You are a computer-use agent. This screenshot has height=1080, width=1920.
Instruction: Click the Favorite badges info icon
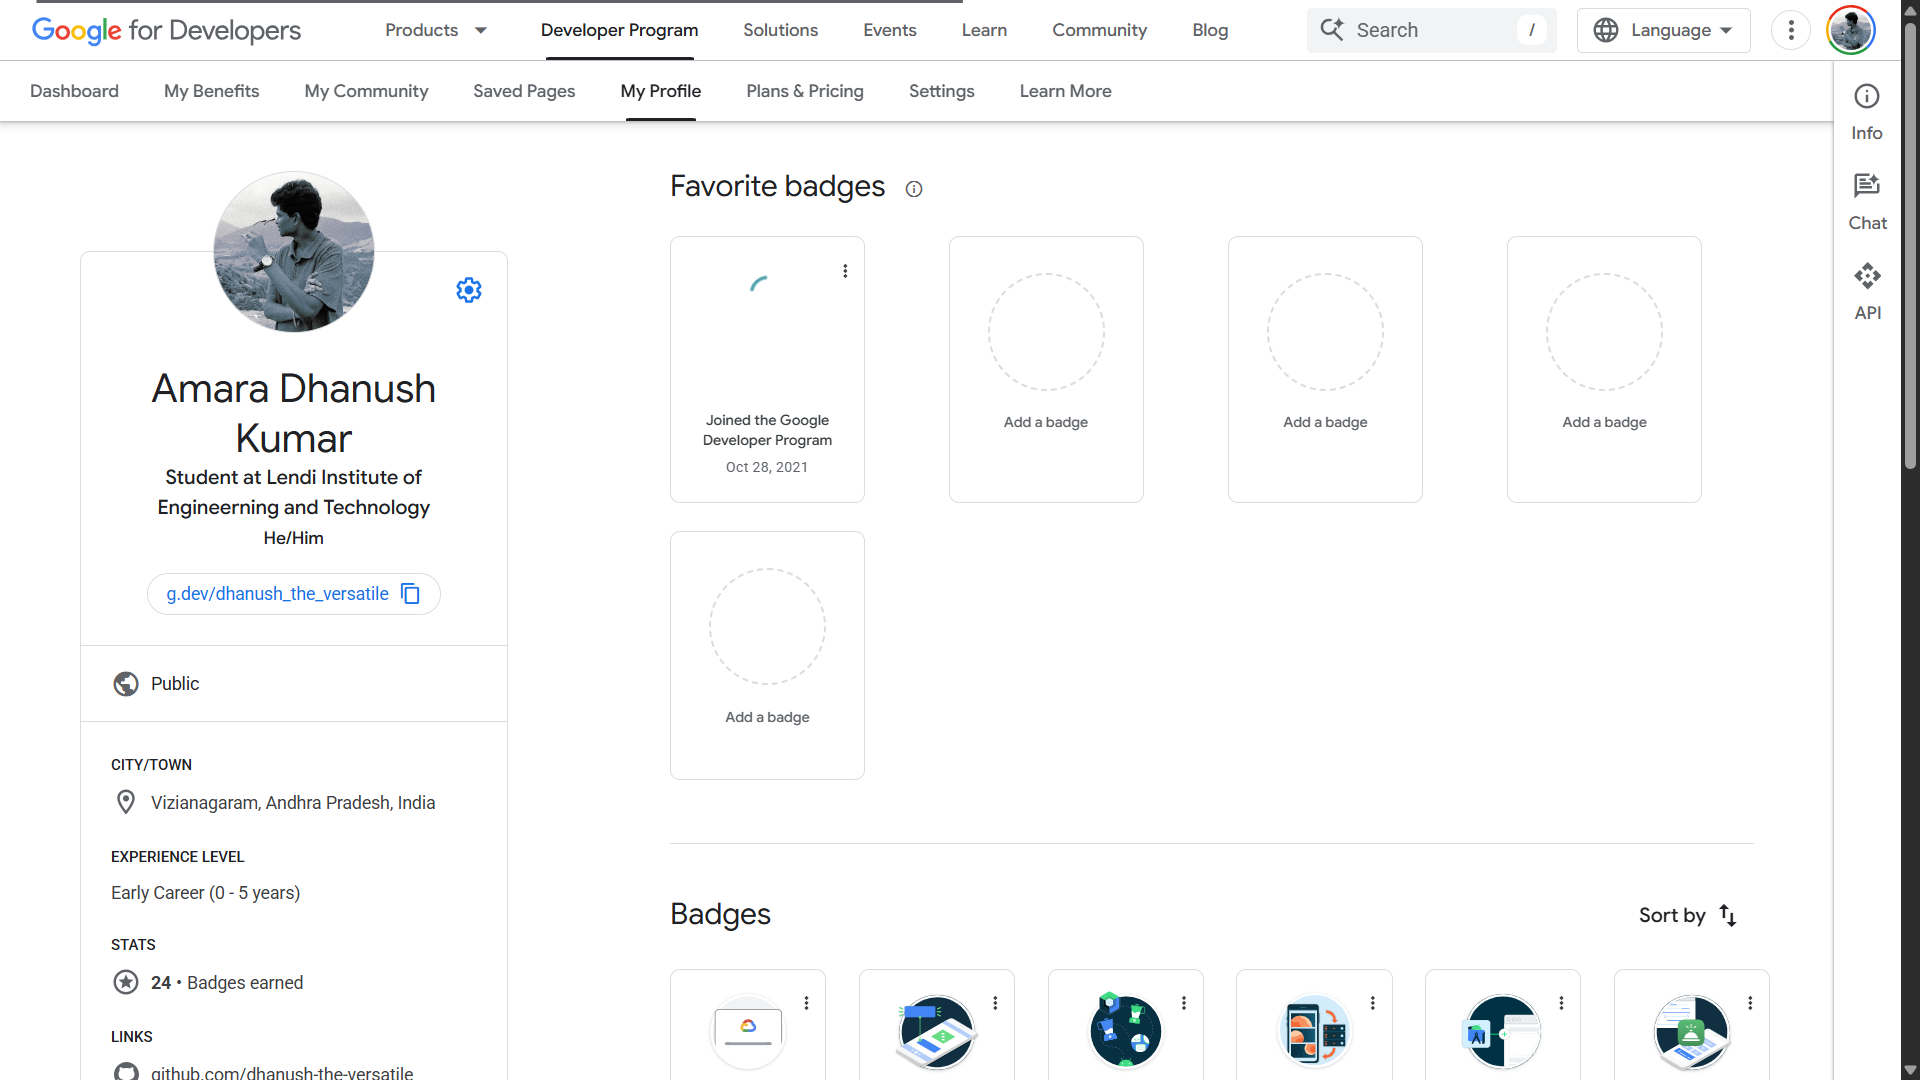tap(914, 189)
